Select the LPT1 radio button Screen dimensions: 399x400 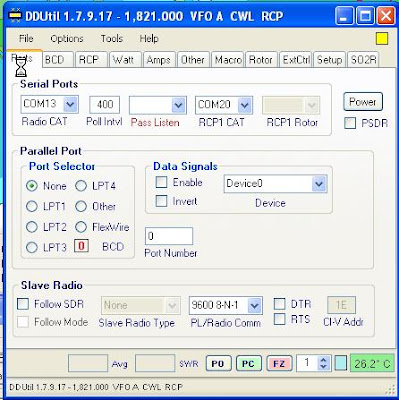32,206
